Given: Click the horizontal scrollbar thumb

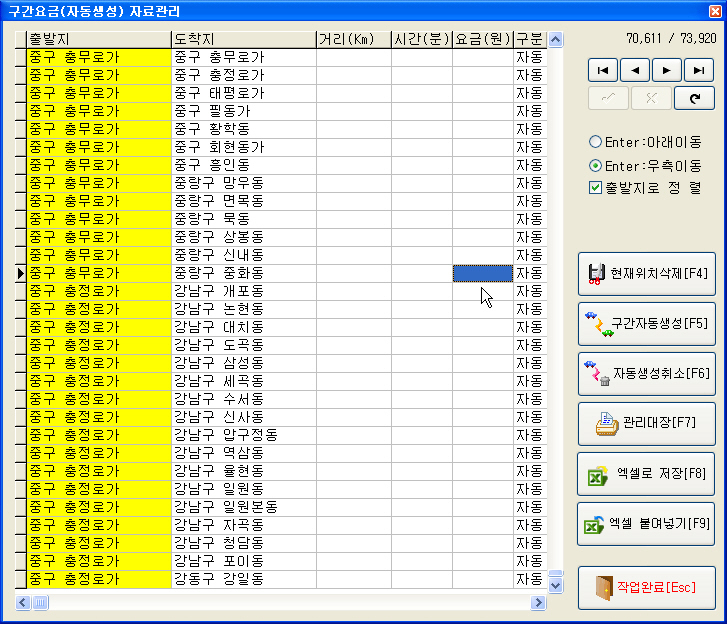Looking at the screenshot, I should coord(40,603).
